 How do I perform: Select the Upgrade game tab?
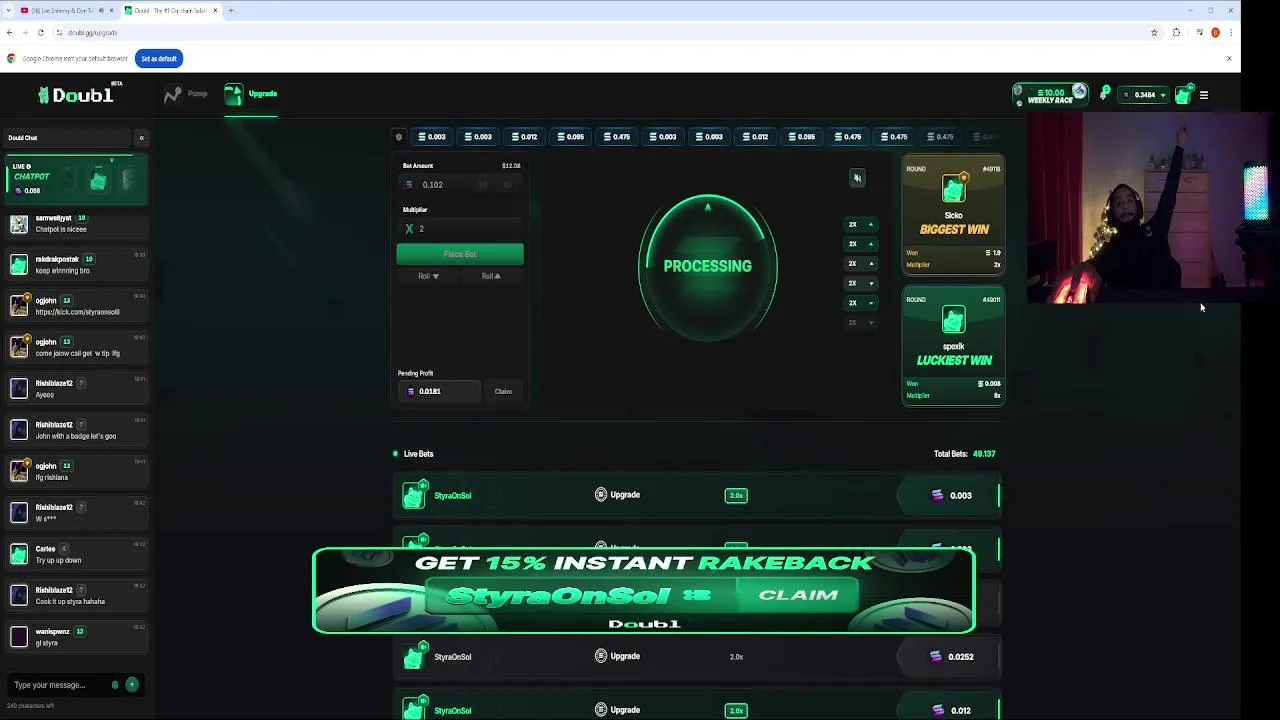251,94
